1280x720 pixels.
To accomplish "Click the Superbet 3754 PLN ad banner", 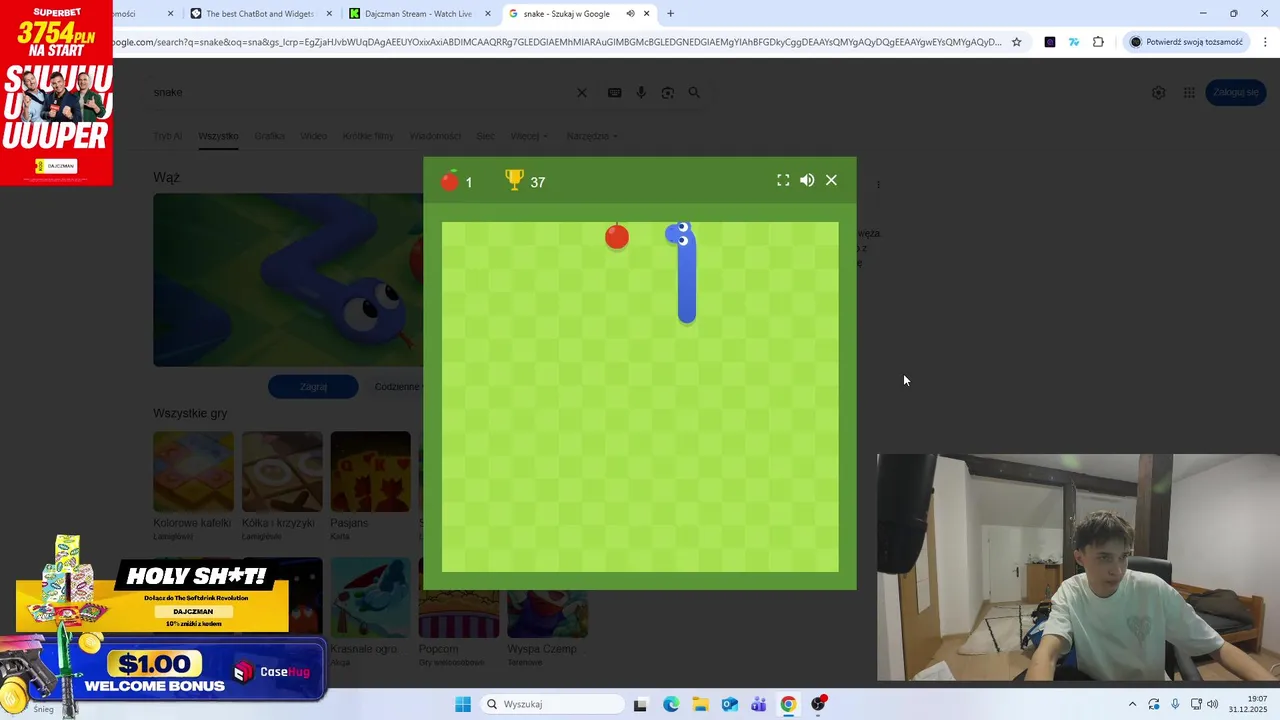I will (56, 93).
